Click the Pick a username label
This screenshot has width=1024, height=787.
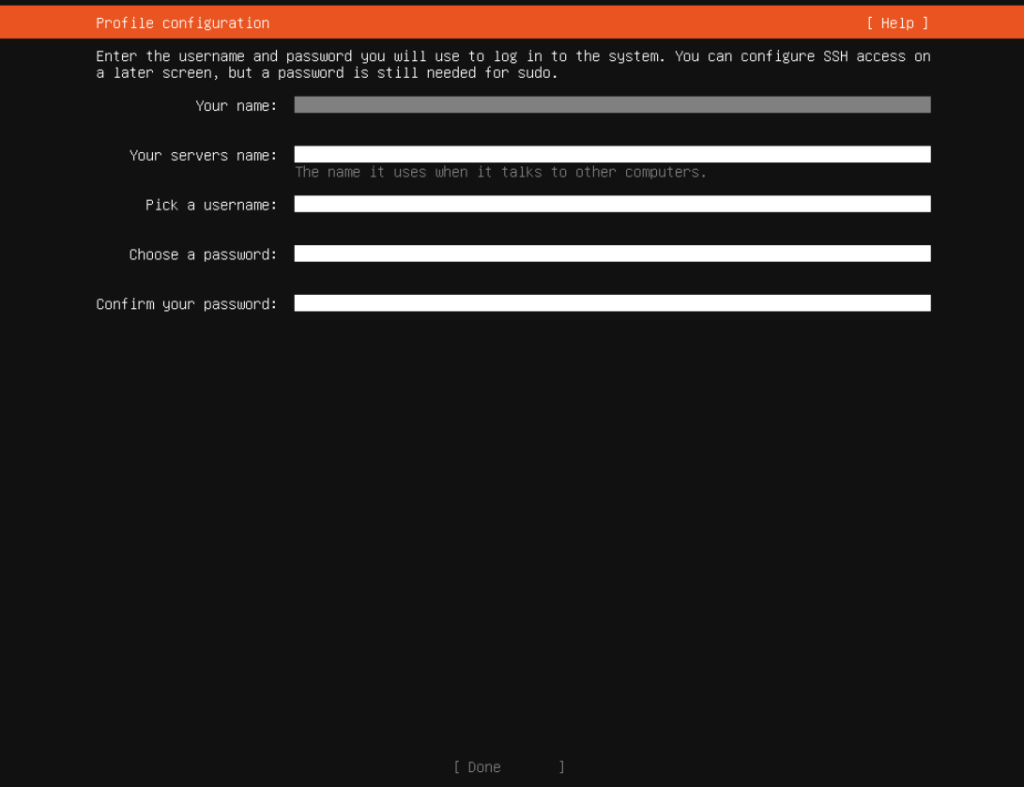tap(212, 204)
